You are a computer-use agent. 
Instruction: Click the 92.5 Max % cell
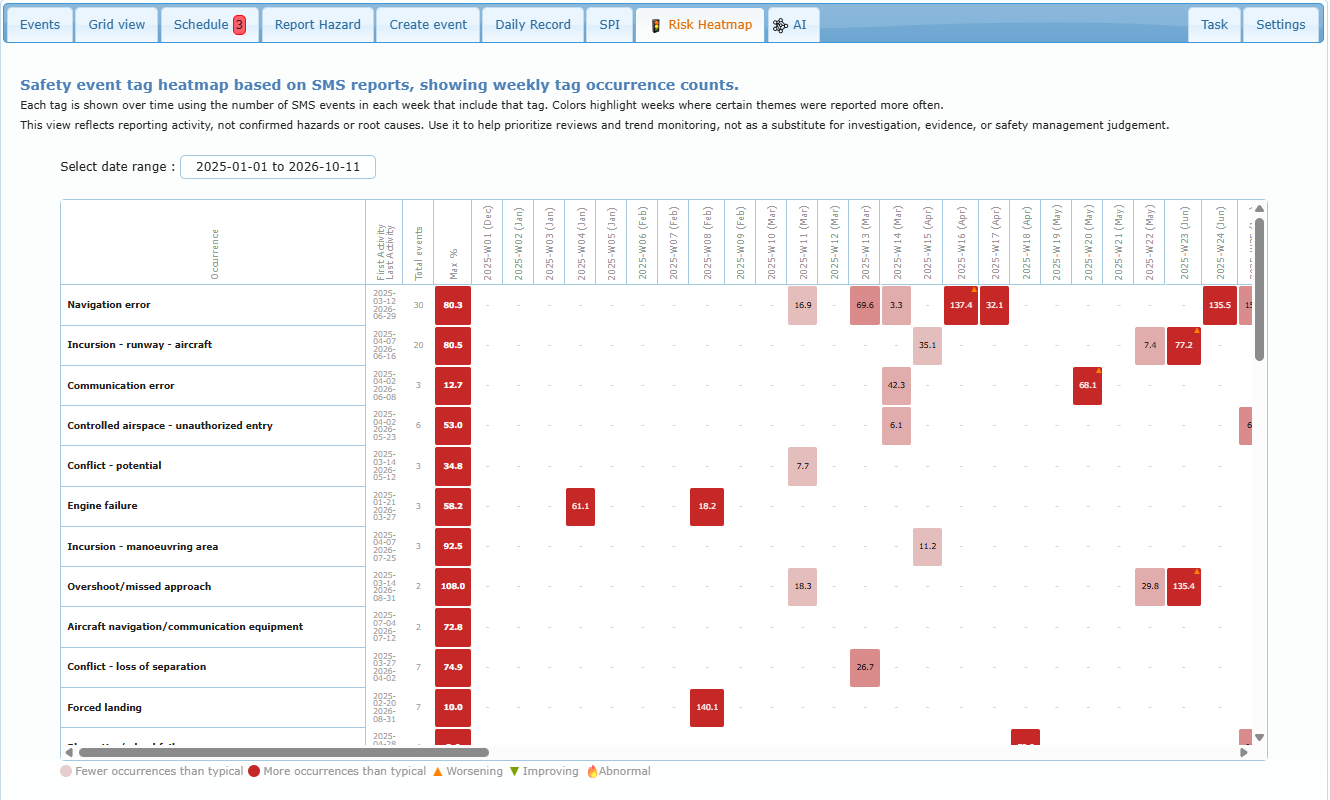tap(453, 547)
